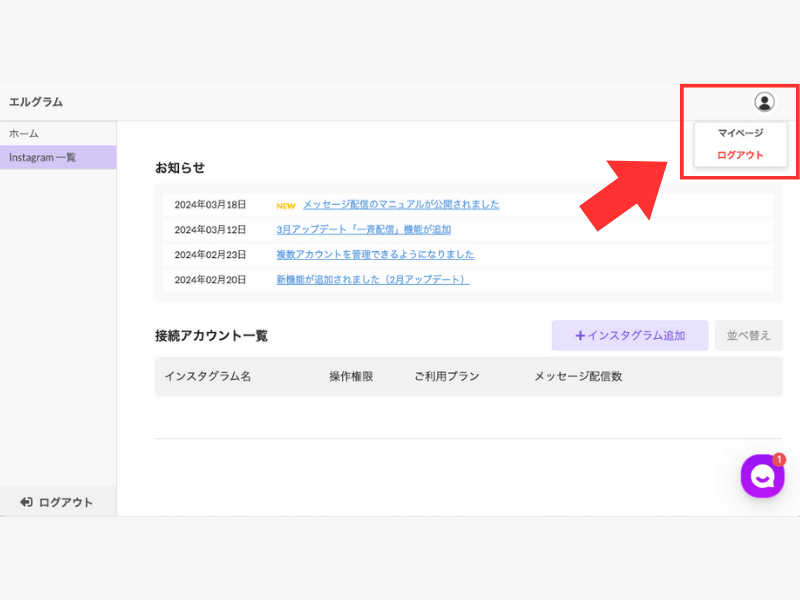Open メッセージ配信のマニュアルが公開されました link
The width and height of the screenshot is (800, 600).
coord(401,205)
